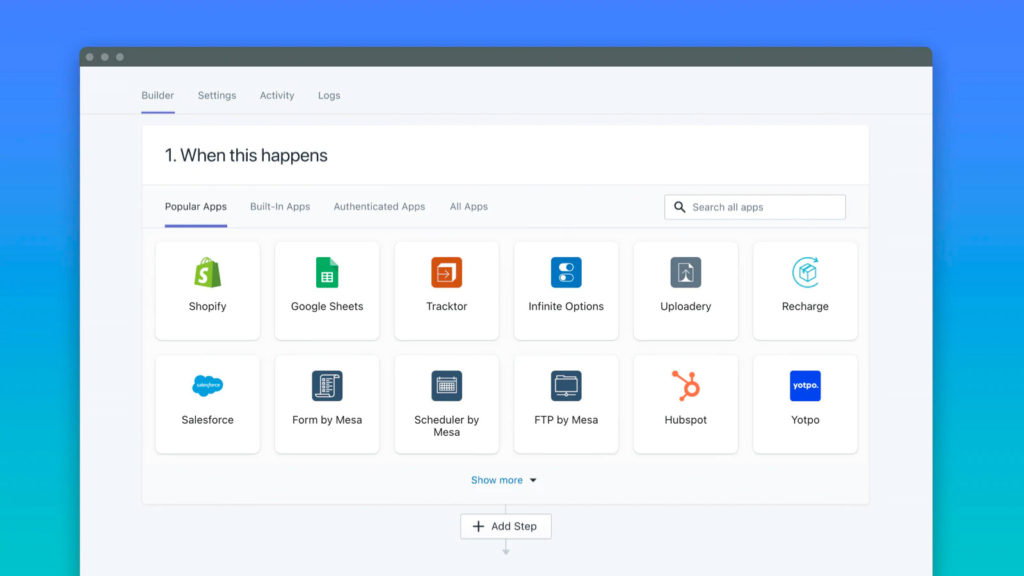
Task: Click the Google Sheets label
Action: click(x=327, y=306)
